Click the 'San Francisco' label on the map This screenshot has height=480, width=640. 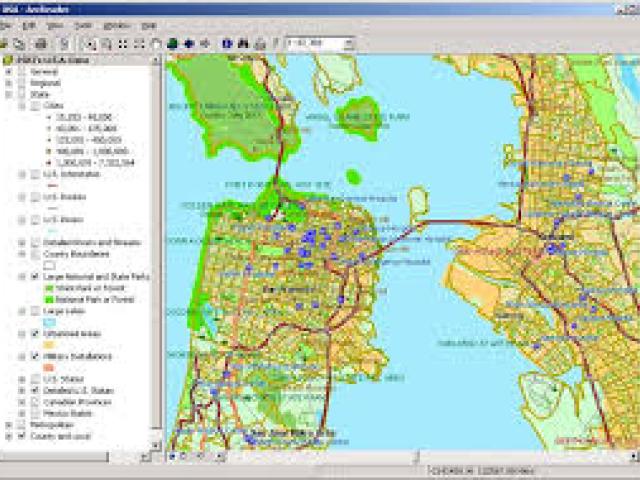point(289,290)
